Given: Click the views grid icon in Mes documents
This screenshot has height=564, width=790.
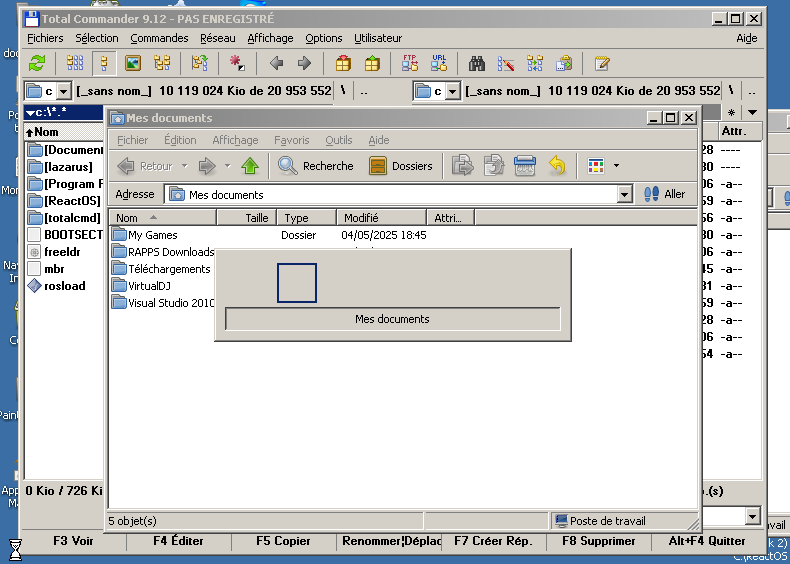Looking at the screenshot, I should point(596,166).
